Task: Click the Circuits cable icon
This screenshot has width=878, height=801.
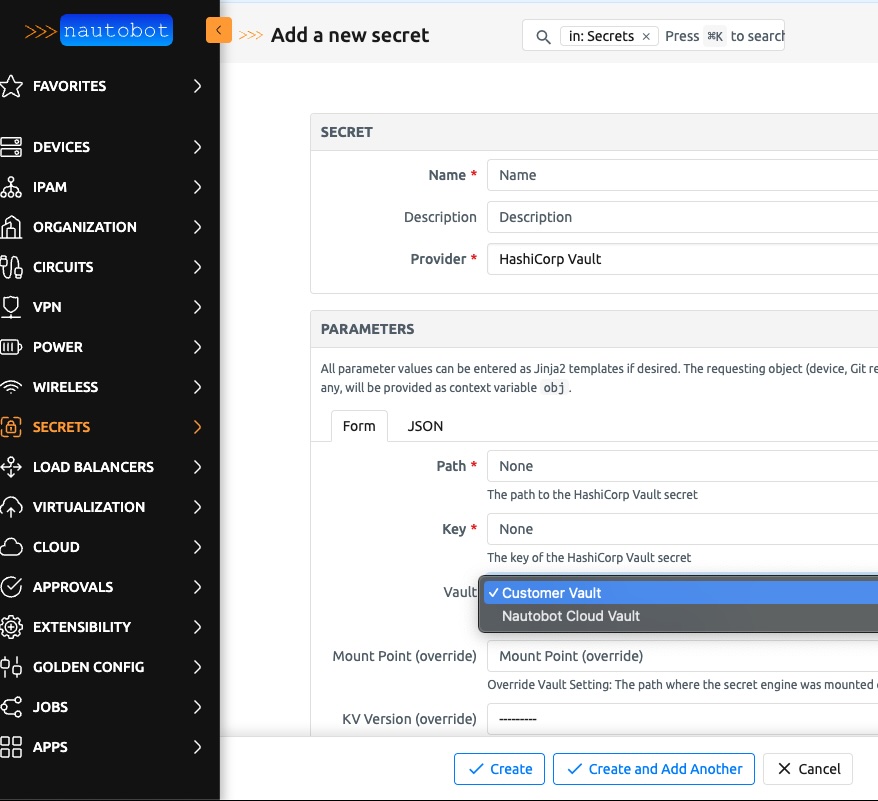Action: coord(12,267)
